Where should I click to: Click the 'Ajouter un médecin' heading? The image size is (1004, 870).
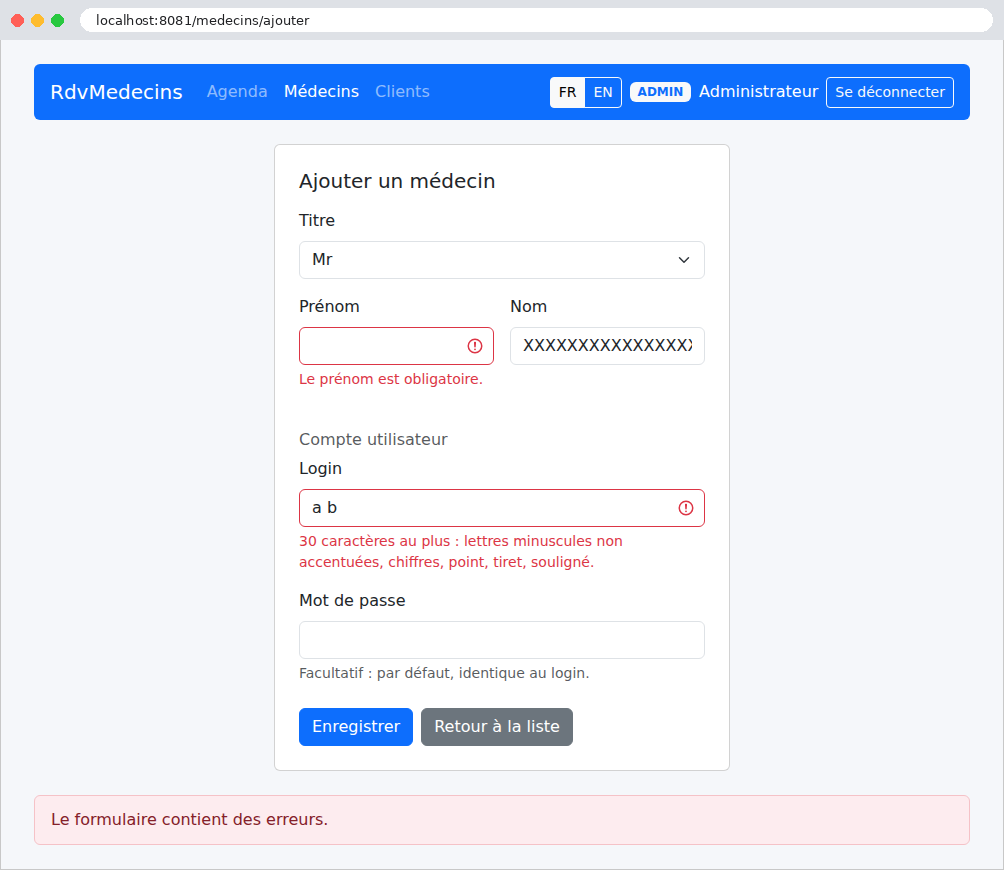pyautogui.click(x=397, y=181)
